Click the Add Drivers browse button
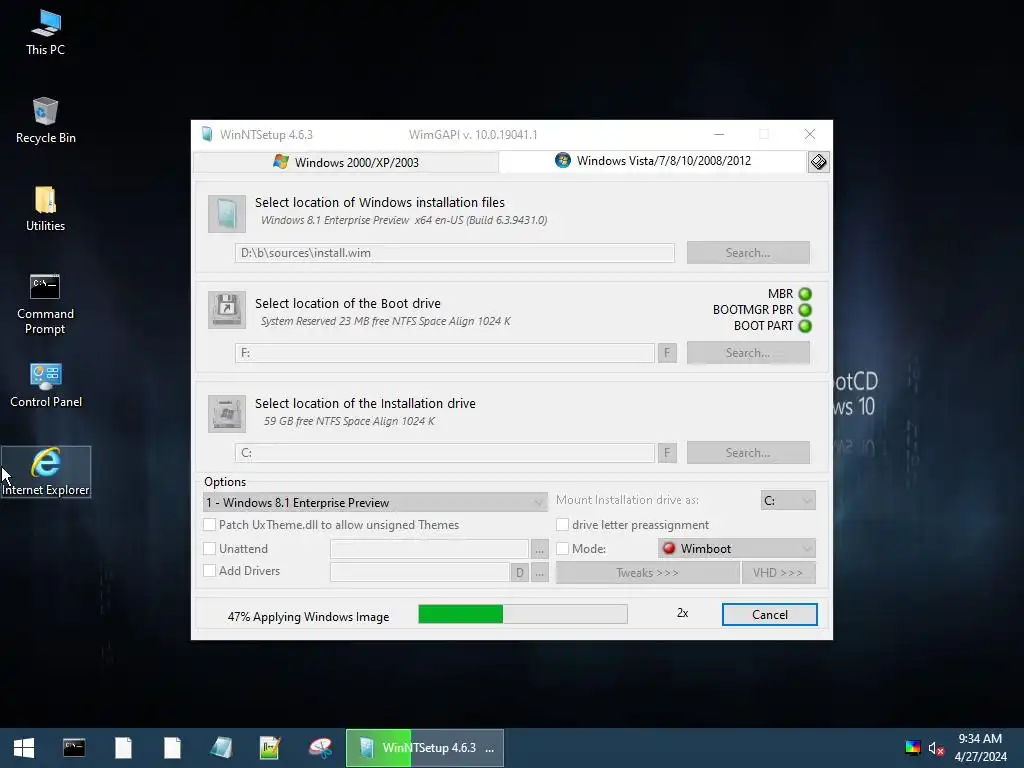This screenshot has height=768, width=1024. coord(539,573)
